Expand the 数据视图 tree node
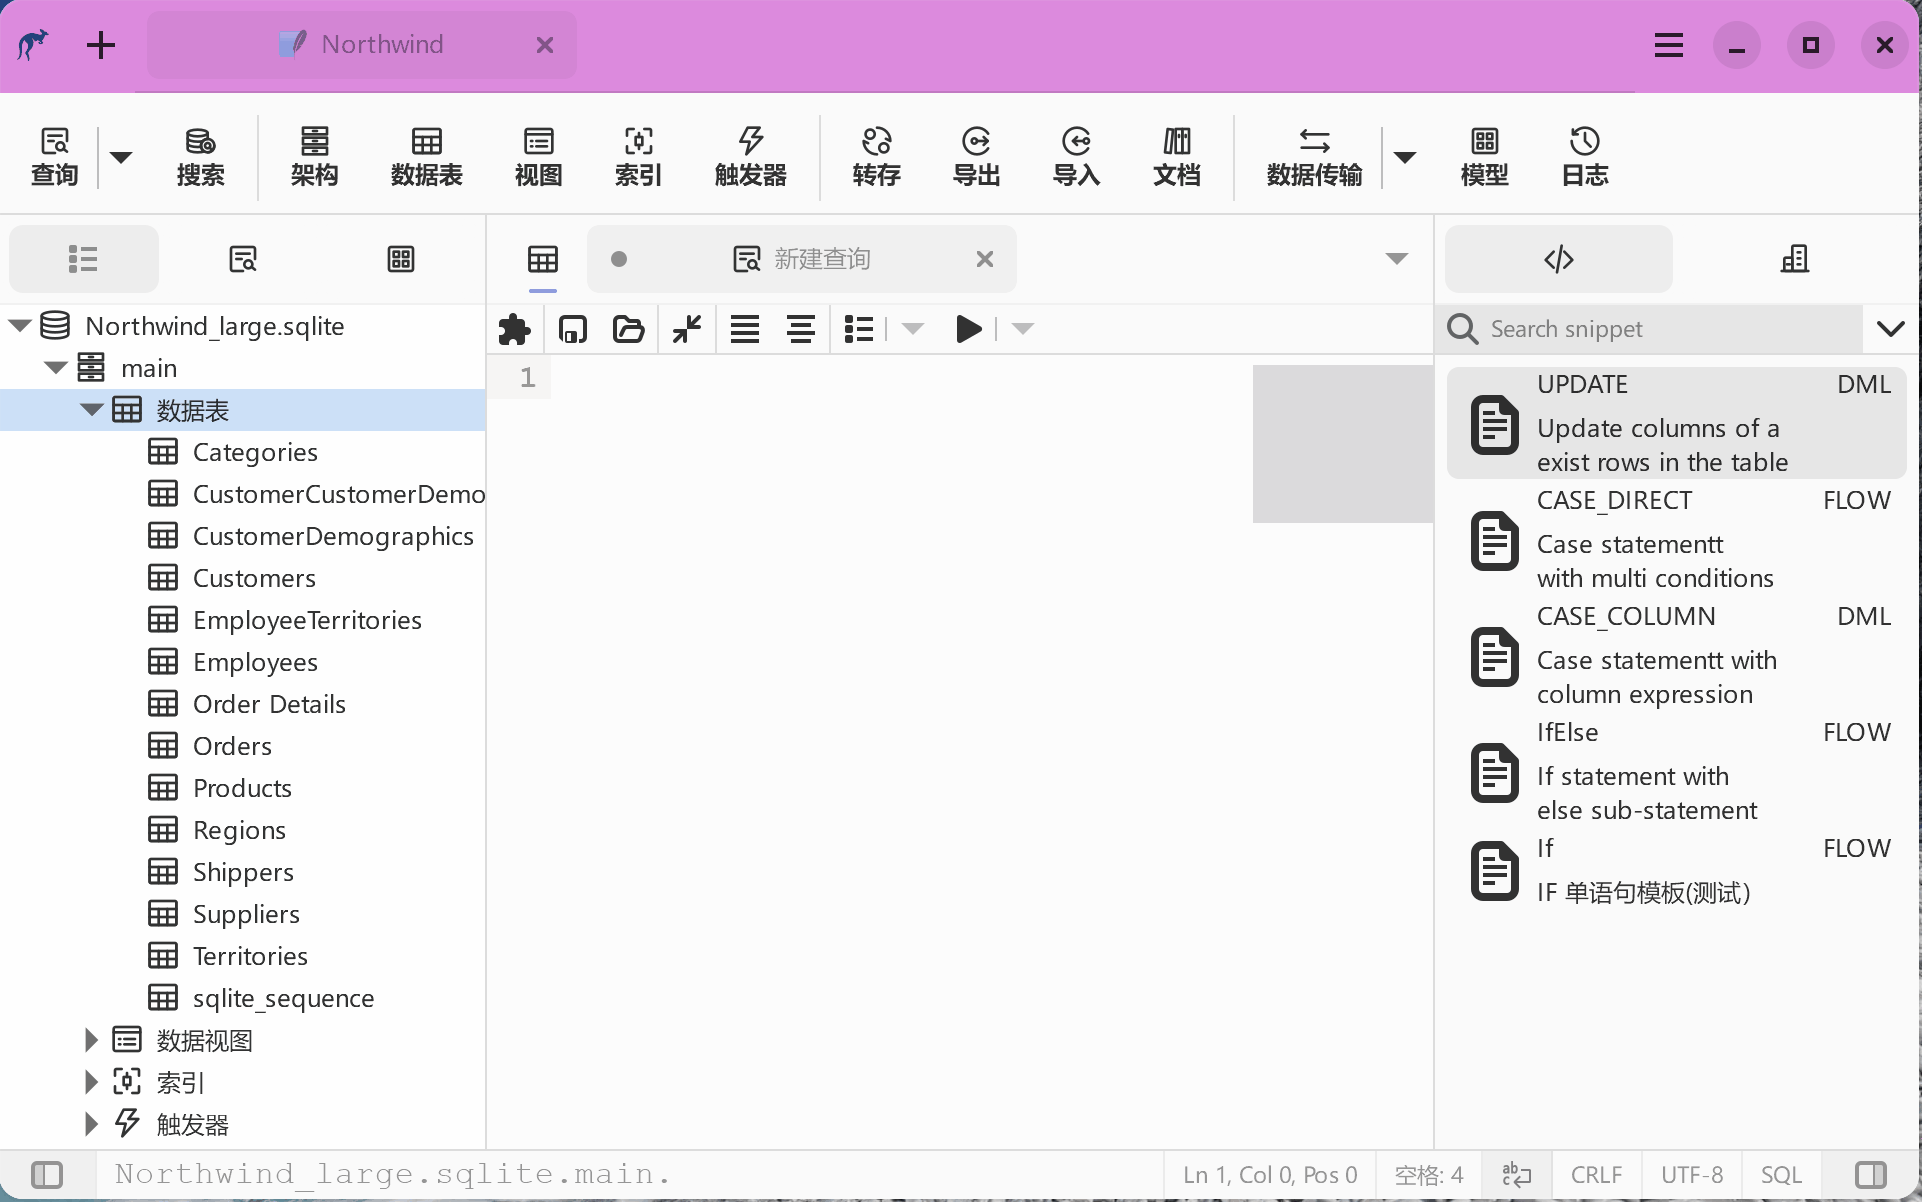Viewport: 1922px width, 1202px height. tap(91, 1040)
